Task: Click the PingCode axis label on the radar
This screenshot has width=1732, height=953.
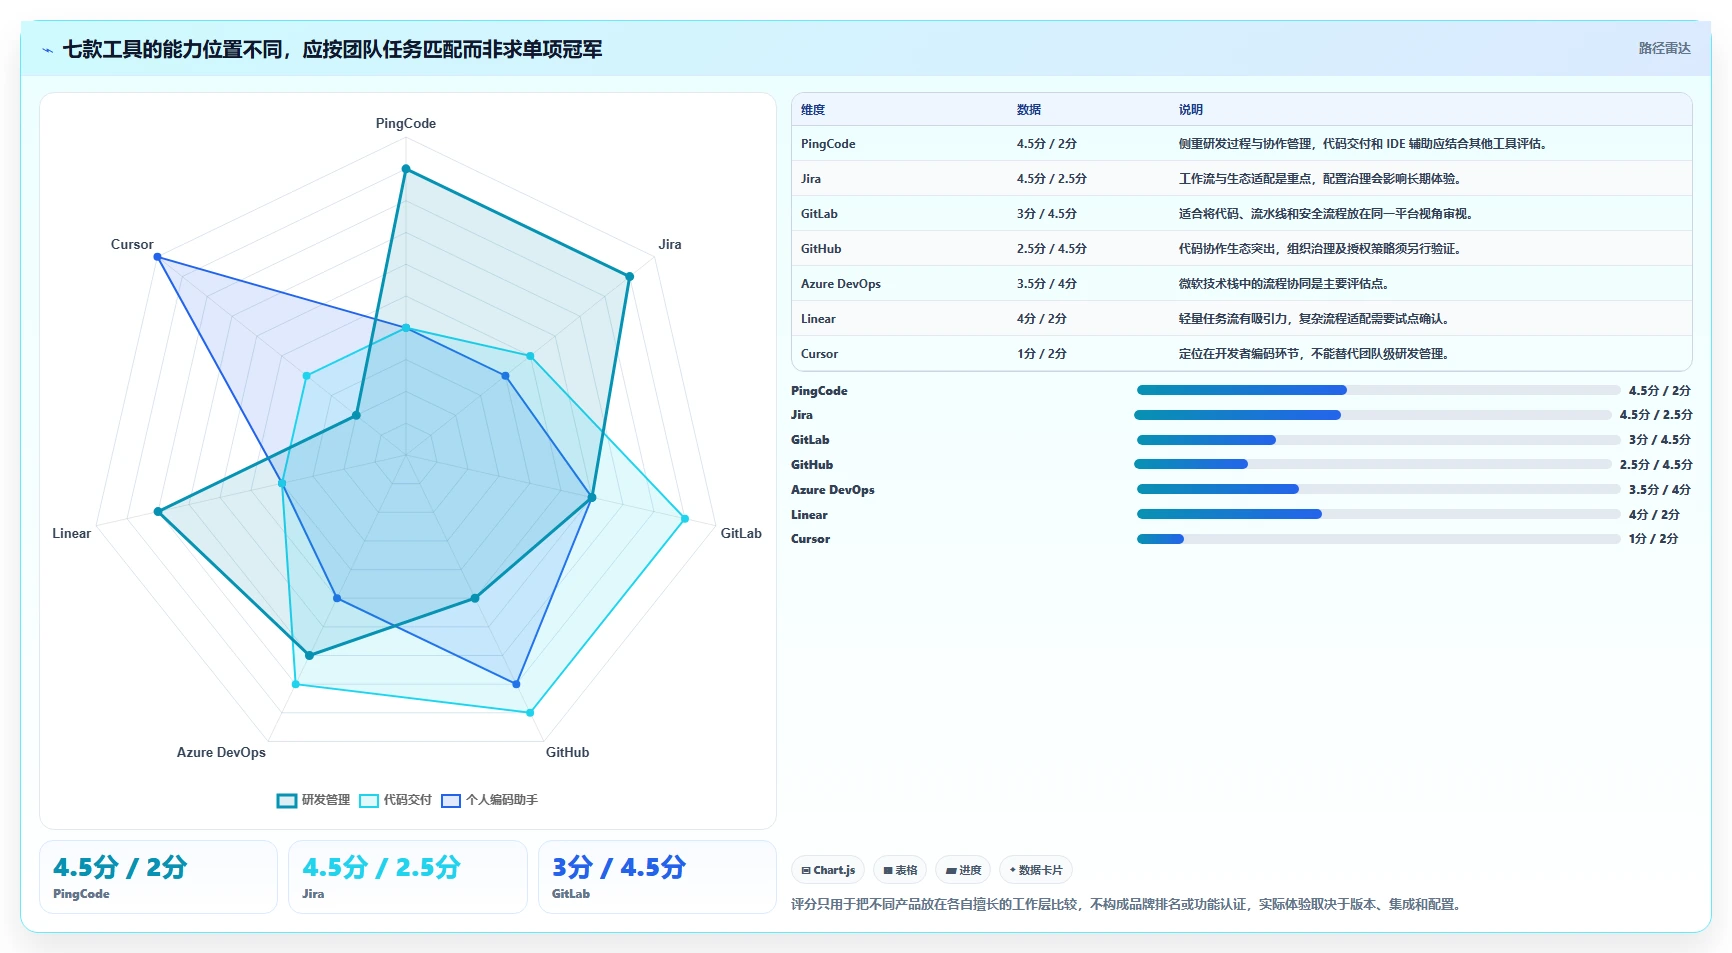Action: click(406, 123)
